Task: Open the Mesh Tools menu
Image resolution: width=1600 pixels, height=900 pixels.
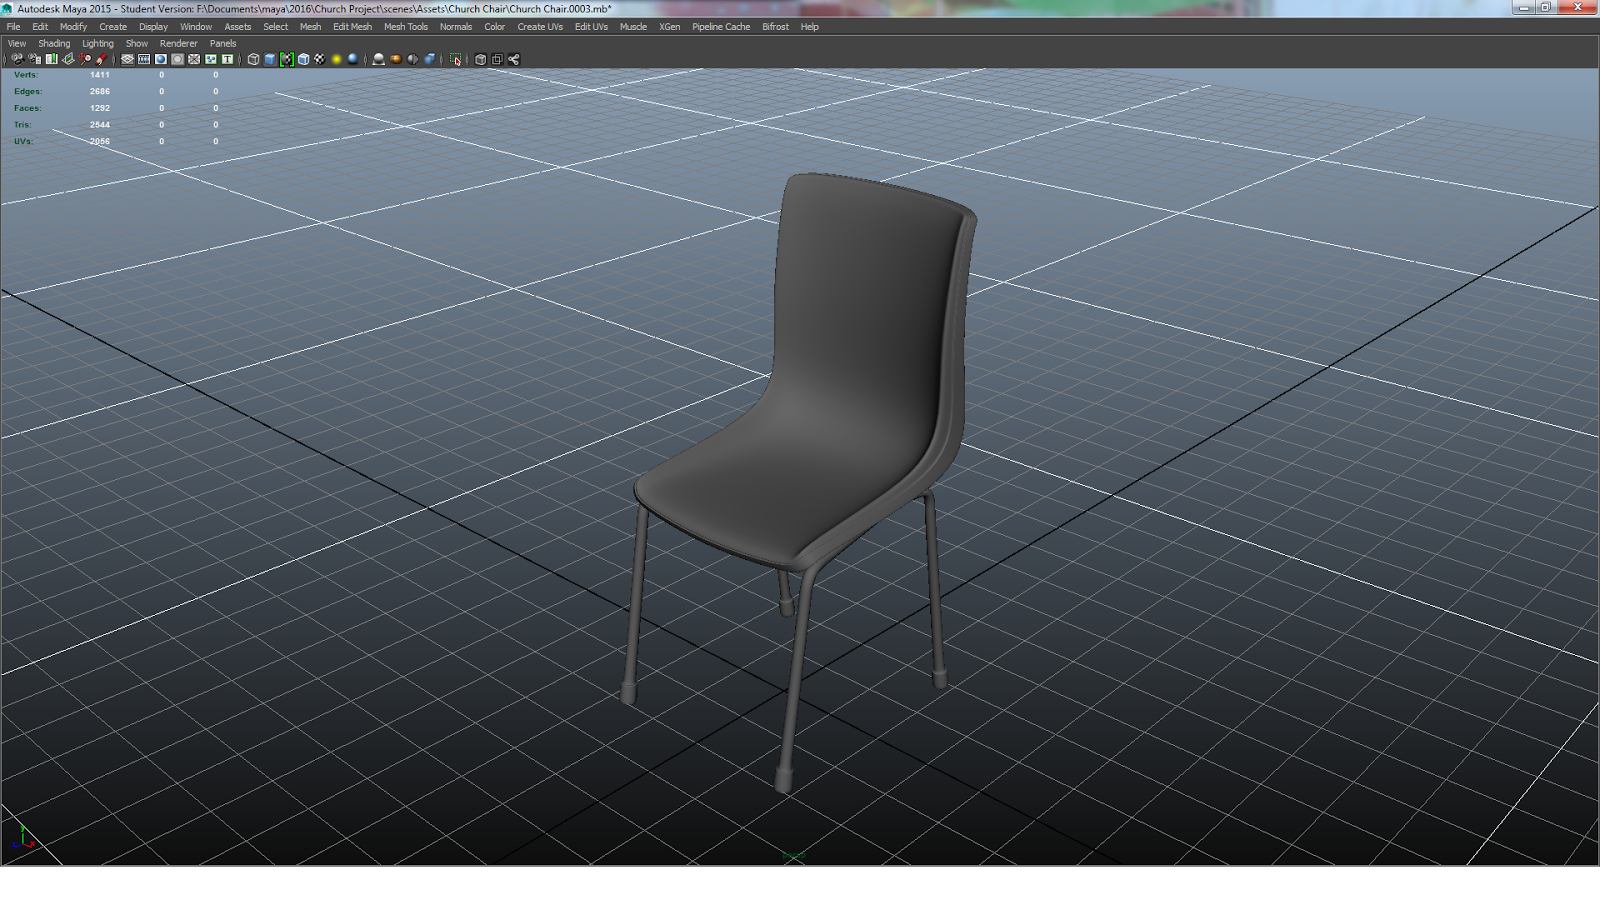Action: coord(406,27)
